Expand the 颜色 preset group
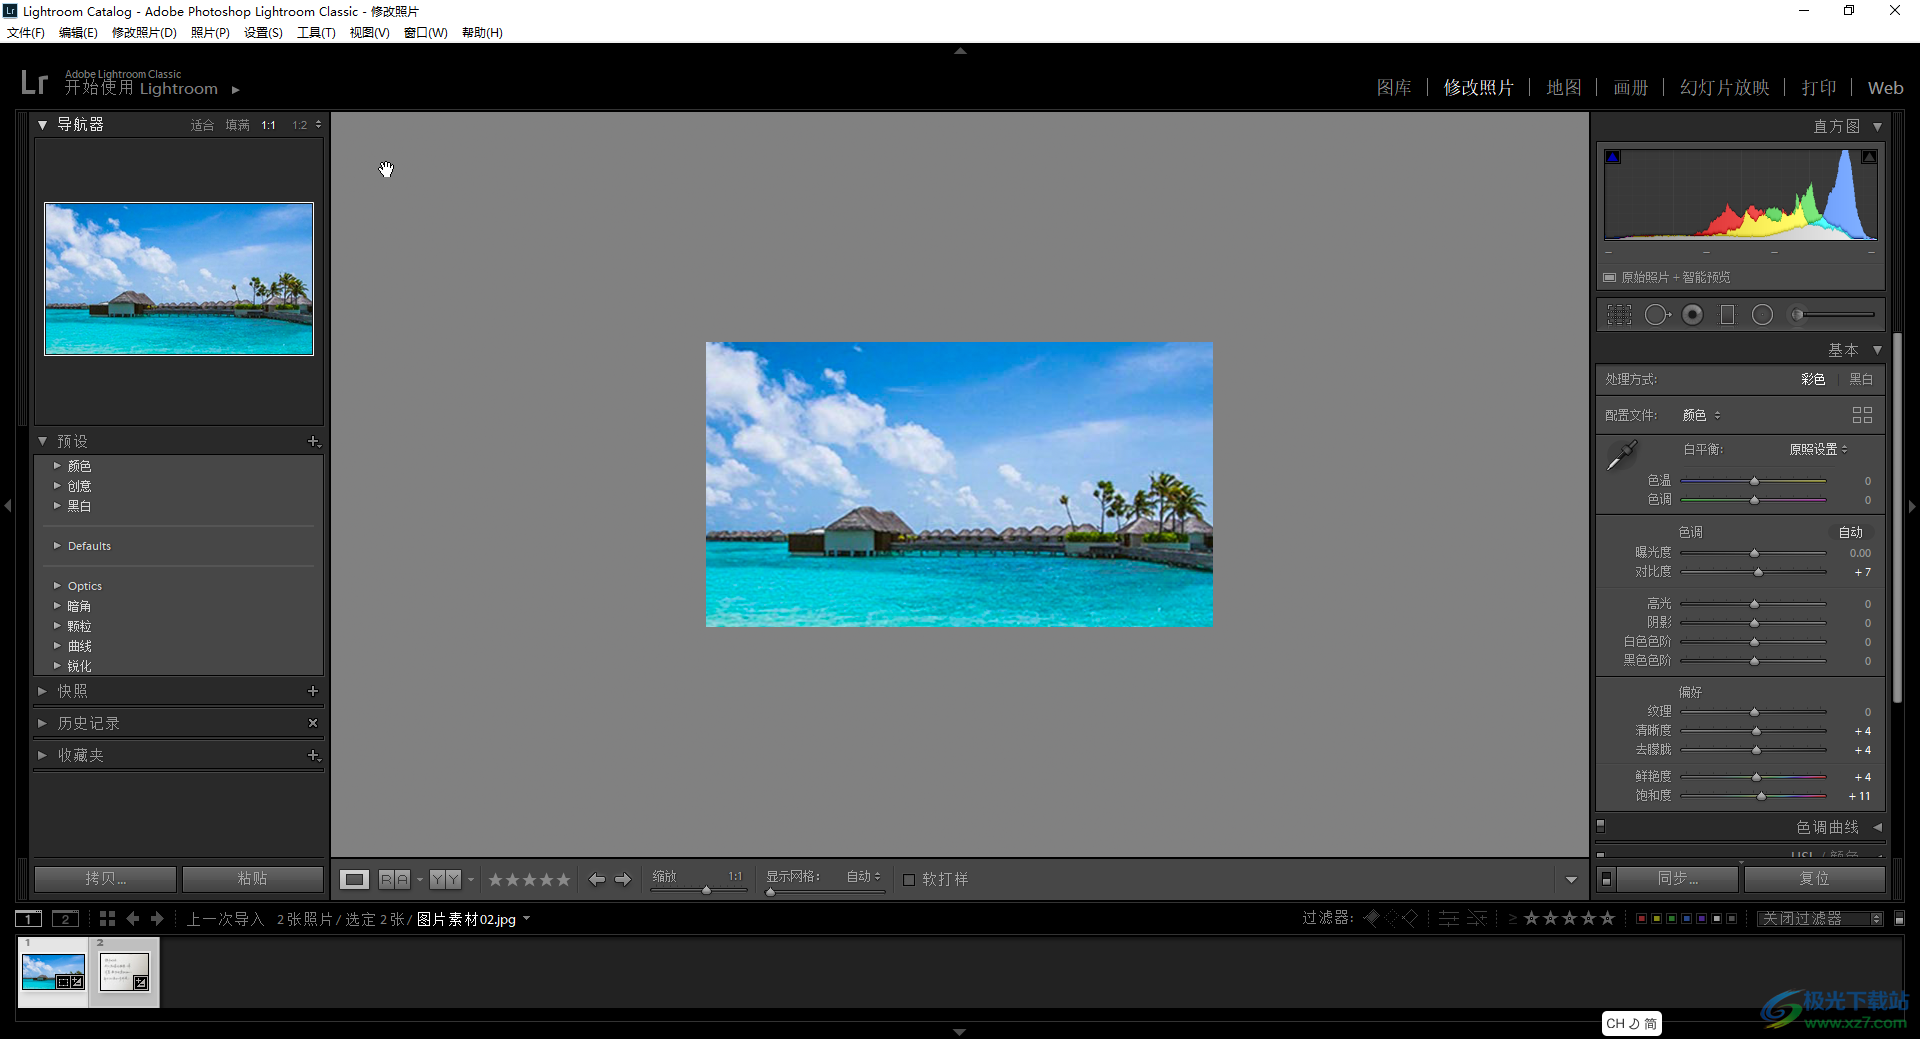Image resolution: width=1920 pixels, height=1039 pixels. 79,466
